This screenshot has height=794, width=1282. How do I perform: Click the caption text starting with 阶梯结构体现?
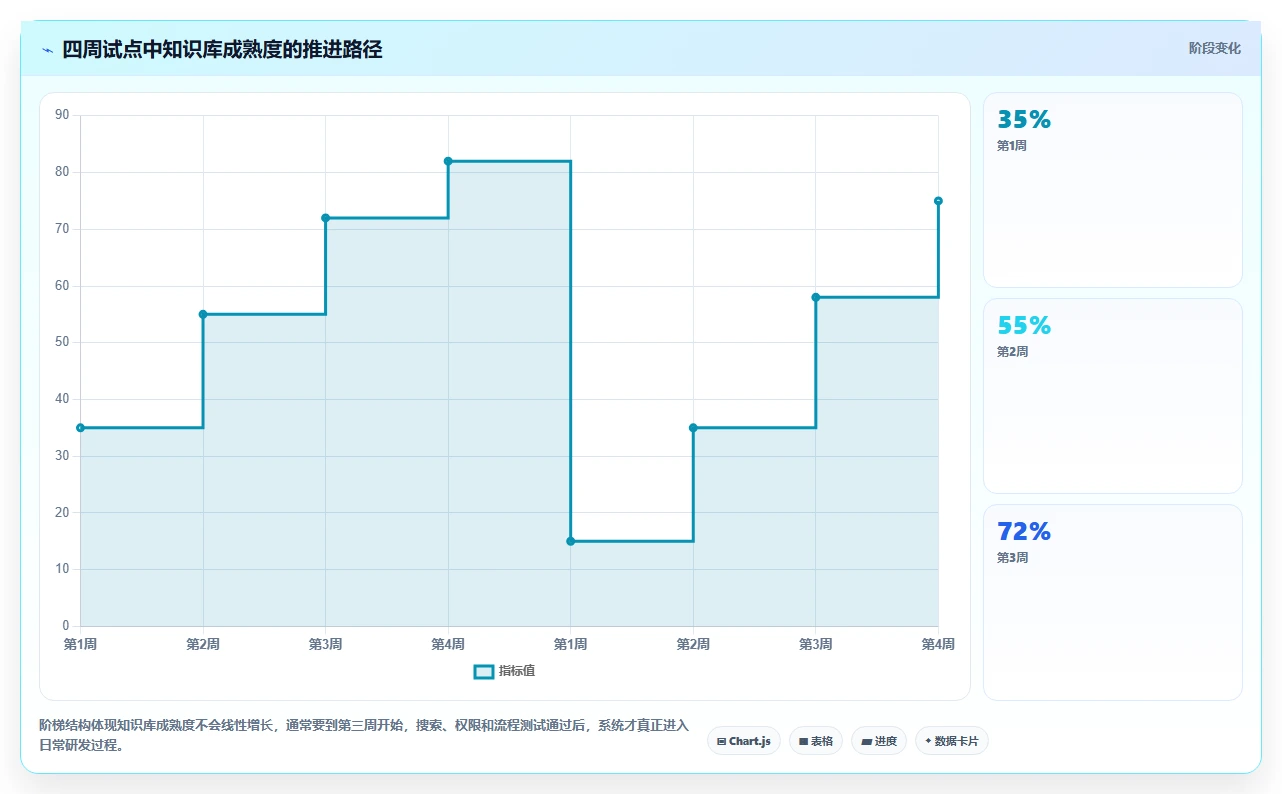tap(364, 735)
